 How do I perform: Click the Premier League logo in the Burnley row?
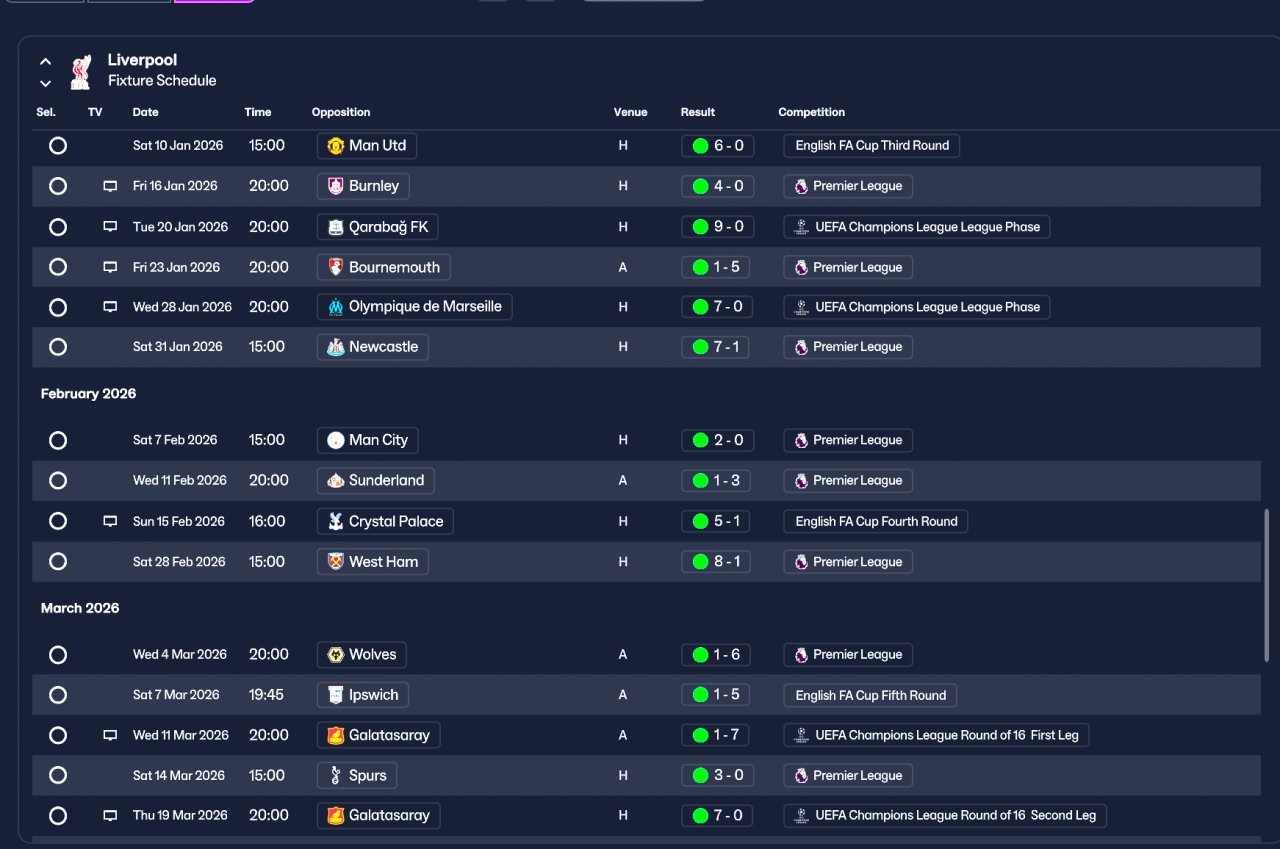801,186
